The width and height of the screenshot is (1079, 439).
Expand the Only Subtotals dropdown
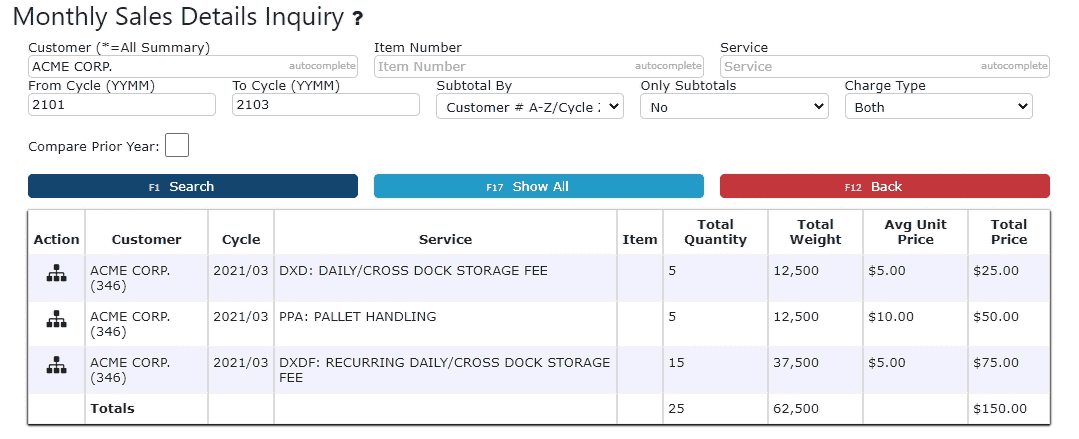point(734,107)
